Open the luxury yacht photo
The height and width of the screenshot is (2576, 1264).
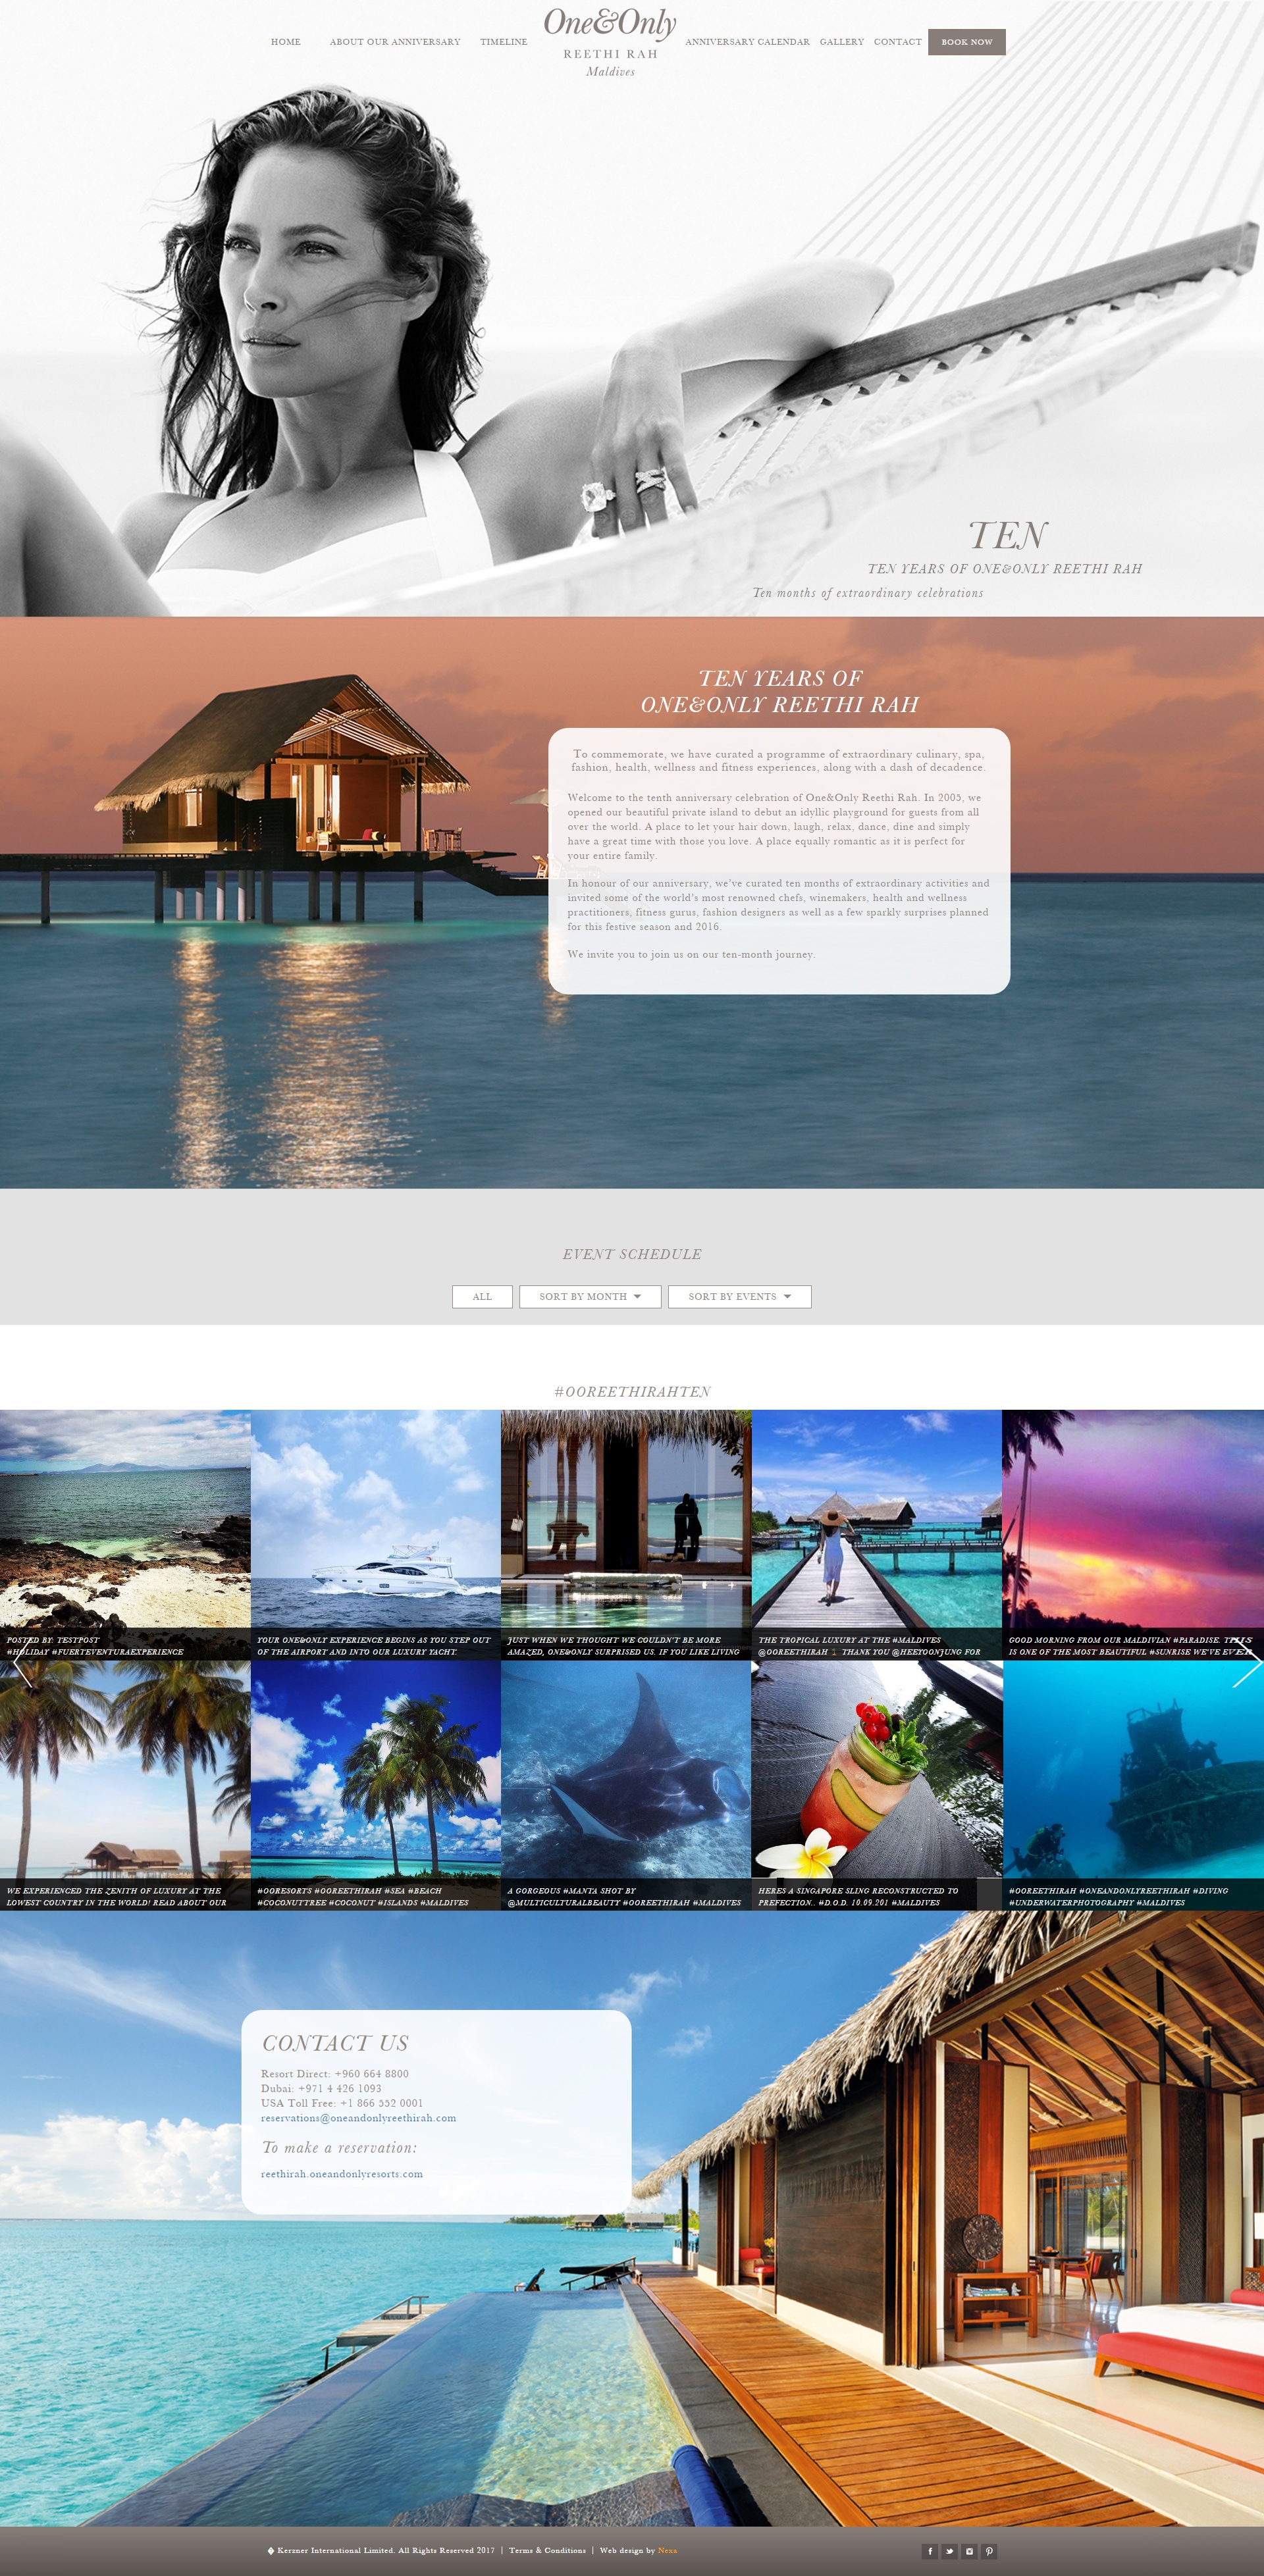(x=375, y=1535)
